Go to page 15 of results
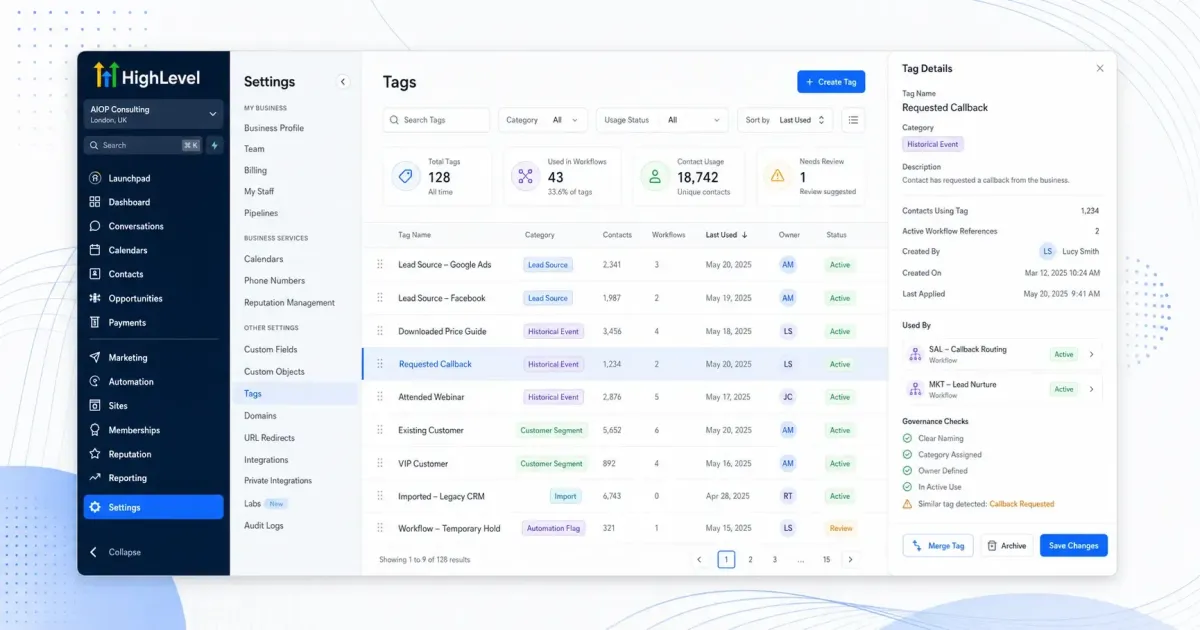This screenshot has width=1200, height=630. click(x=826, y=560)
